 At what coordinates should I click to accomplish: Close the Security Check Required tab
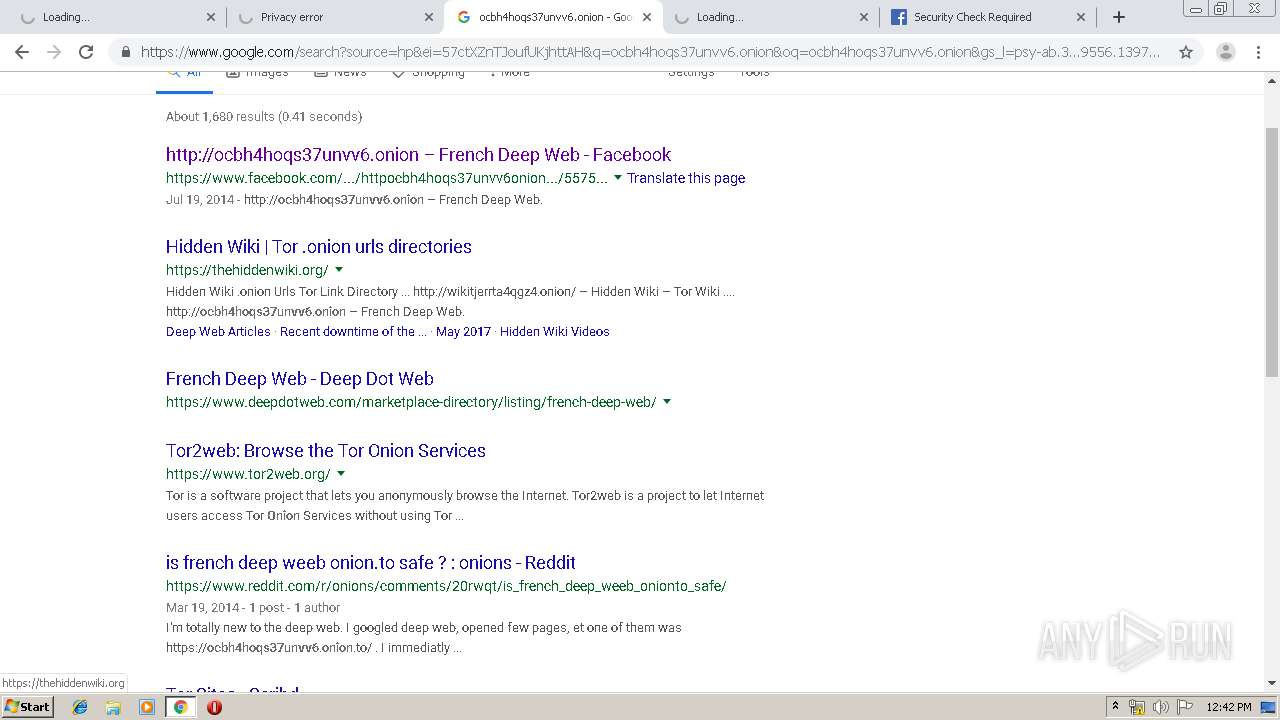coord(1081,17)
